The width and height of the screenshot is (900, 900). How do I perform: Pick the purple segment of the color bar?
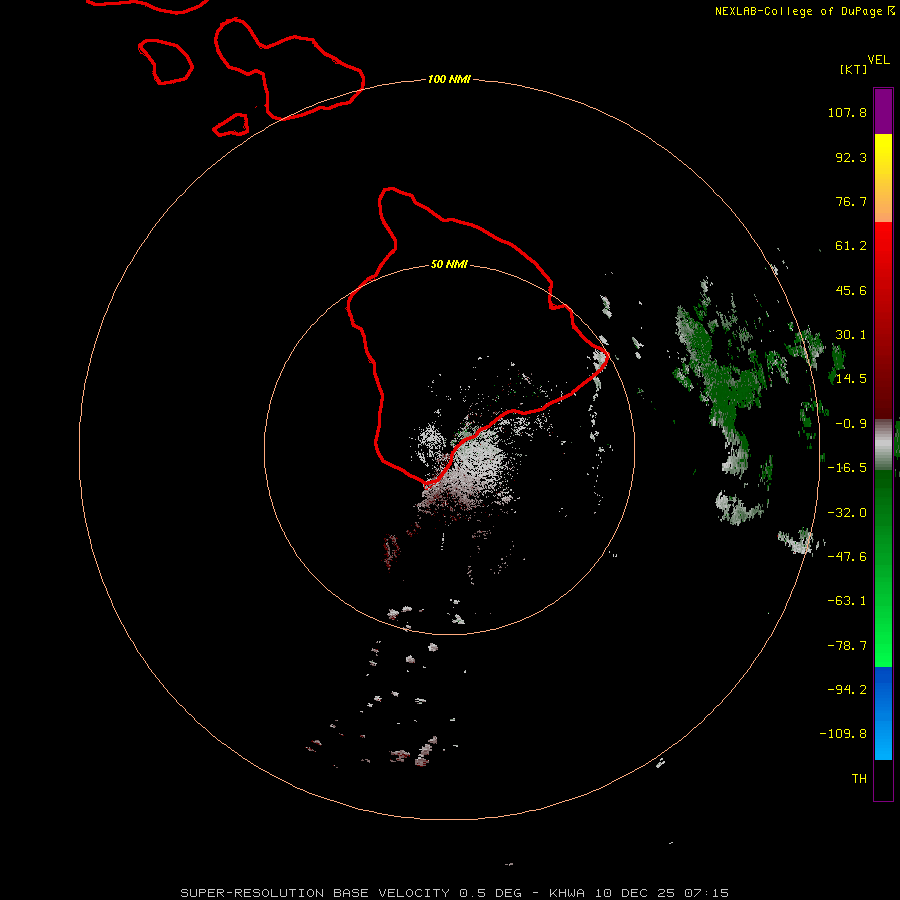883,111
